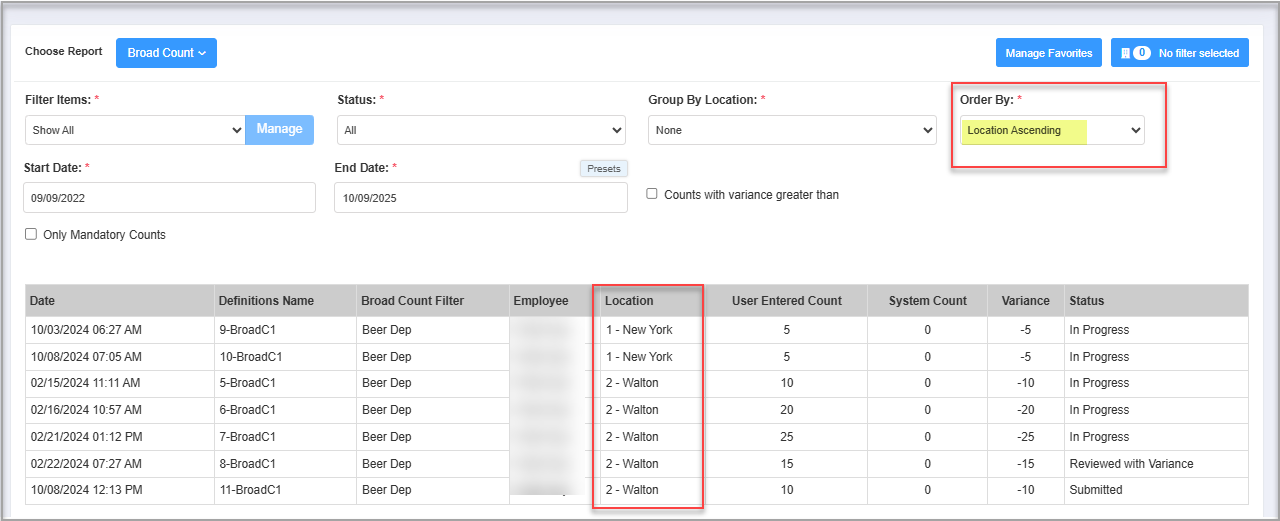Select the 9-BroadC1 definition row
This screenshot has height=521, width=1280.
tap(250, 330)
